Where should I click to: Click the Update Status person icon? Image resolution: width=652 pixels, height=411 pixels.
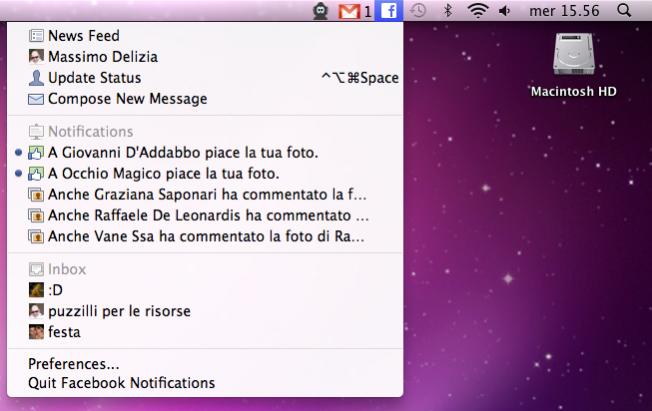click(36, 78)
